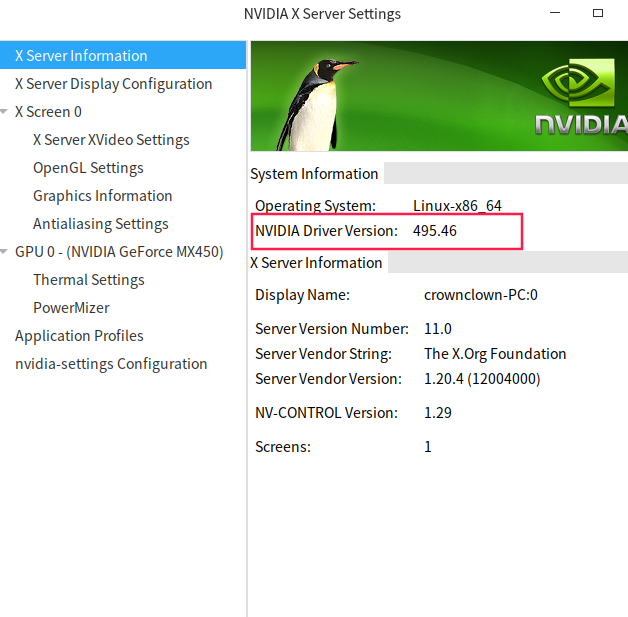Click the NV-CONTROL Version label
This screenshot has height=617, width=628.
click(326, 413)
